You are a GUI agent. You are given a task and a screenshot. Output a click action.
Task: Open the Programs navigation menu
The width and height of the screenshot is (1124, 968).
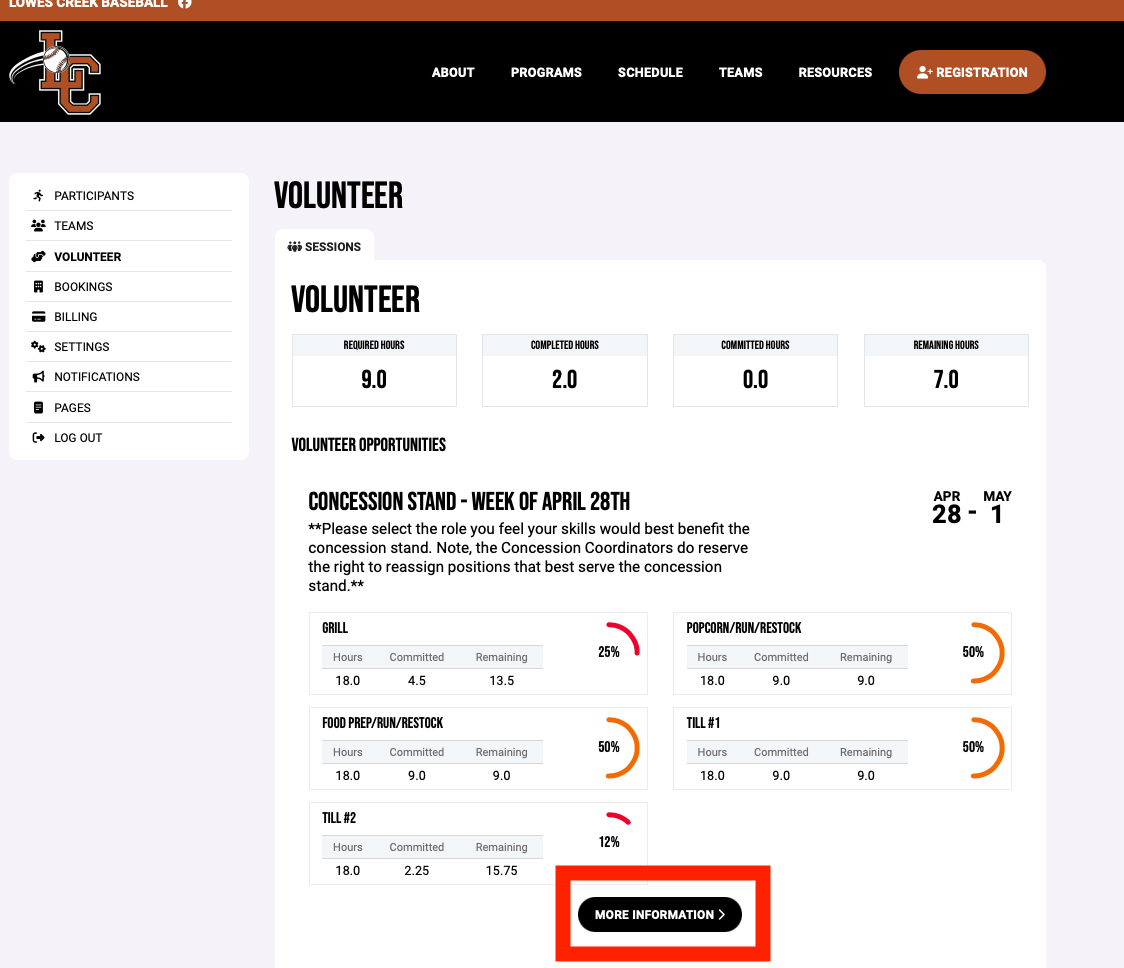[x=546, y=72]
